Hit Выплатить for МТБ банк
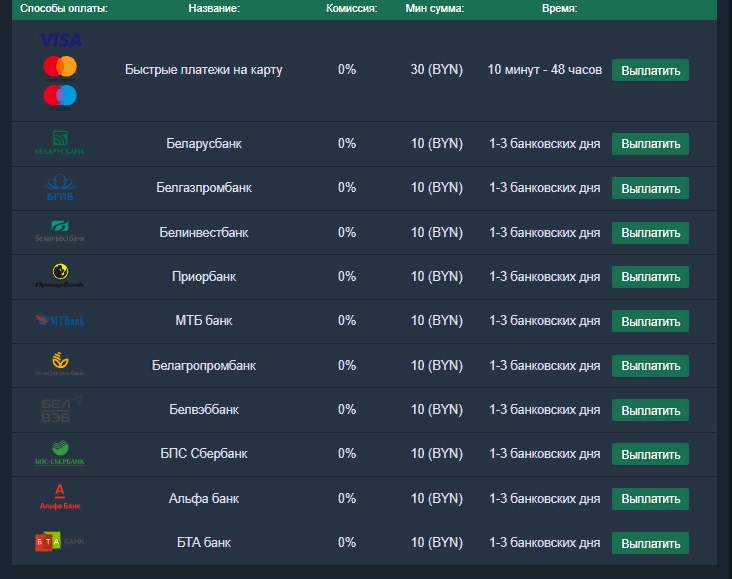The width and height of the screenshot is (732, 579). tap(650, 321)
